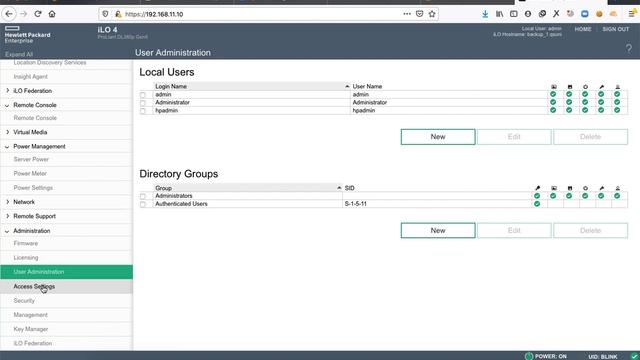Select the Authenticated Users group checkbox

(x=142, y=204)
